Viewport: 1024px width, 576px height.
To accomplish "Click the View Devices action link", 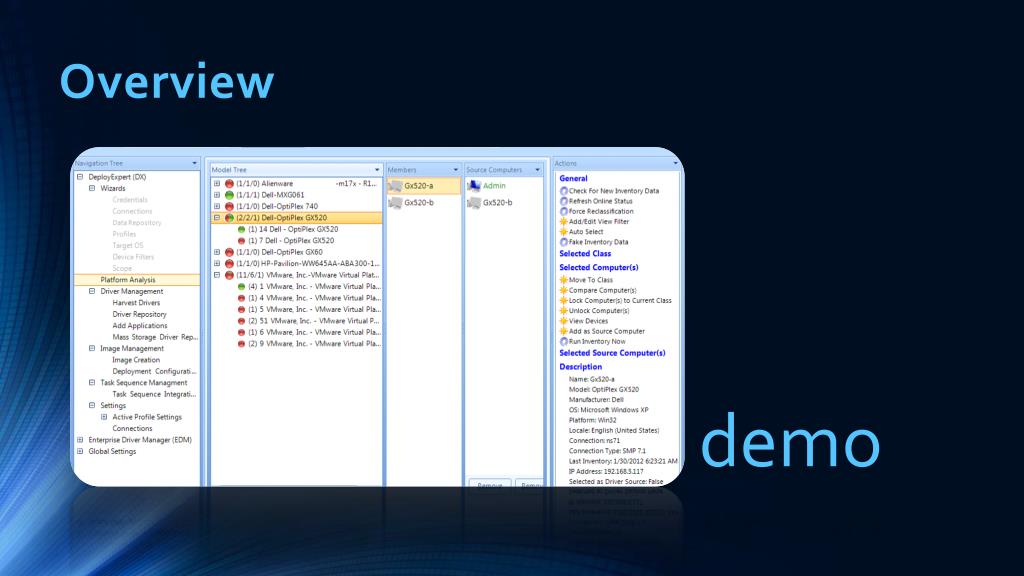I will tap(588, 321).
